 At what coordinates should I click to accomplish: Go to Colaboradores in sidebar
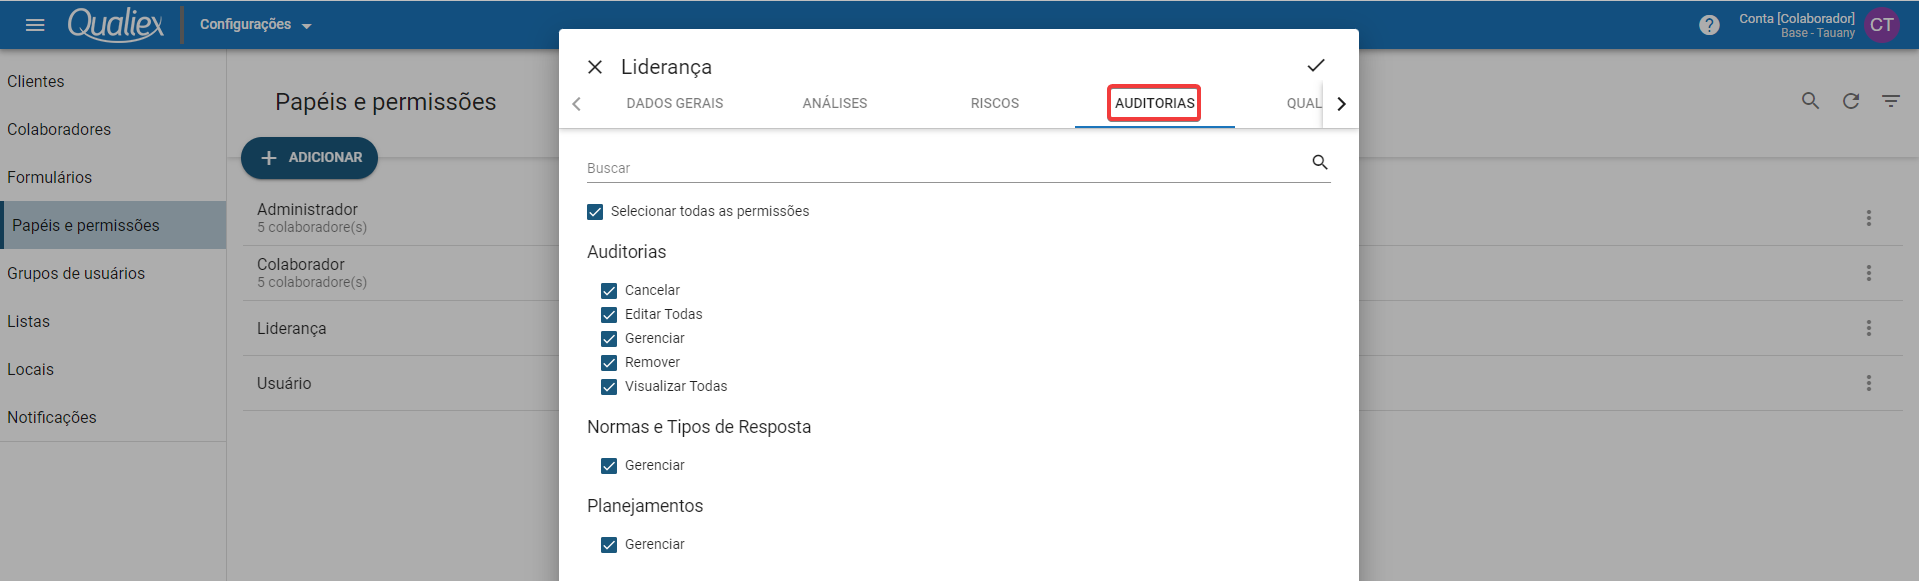113,129
